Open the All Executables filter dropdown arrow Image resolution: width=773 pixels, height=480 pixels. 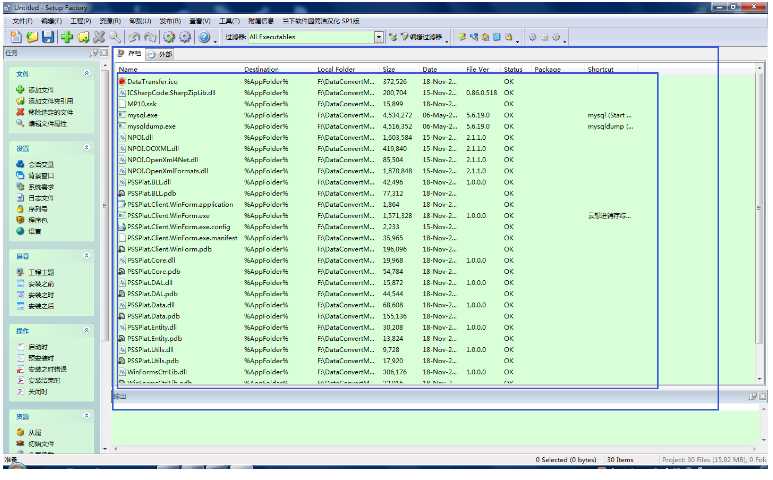point(379,37)
